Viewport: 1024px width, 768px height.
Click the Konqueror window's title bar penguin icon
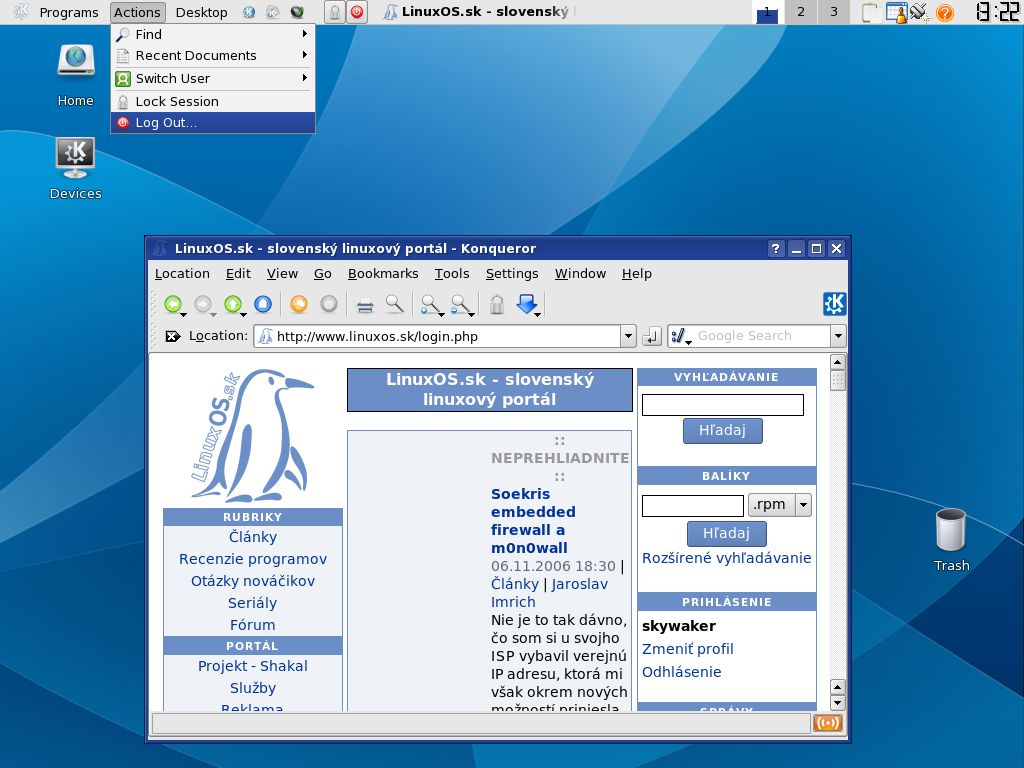pos(160,248)
